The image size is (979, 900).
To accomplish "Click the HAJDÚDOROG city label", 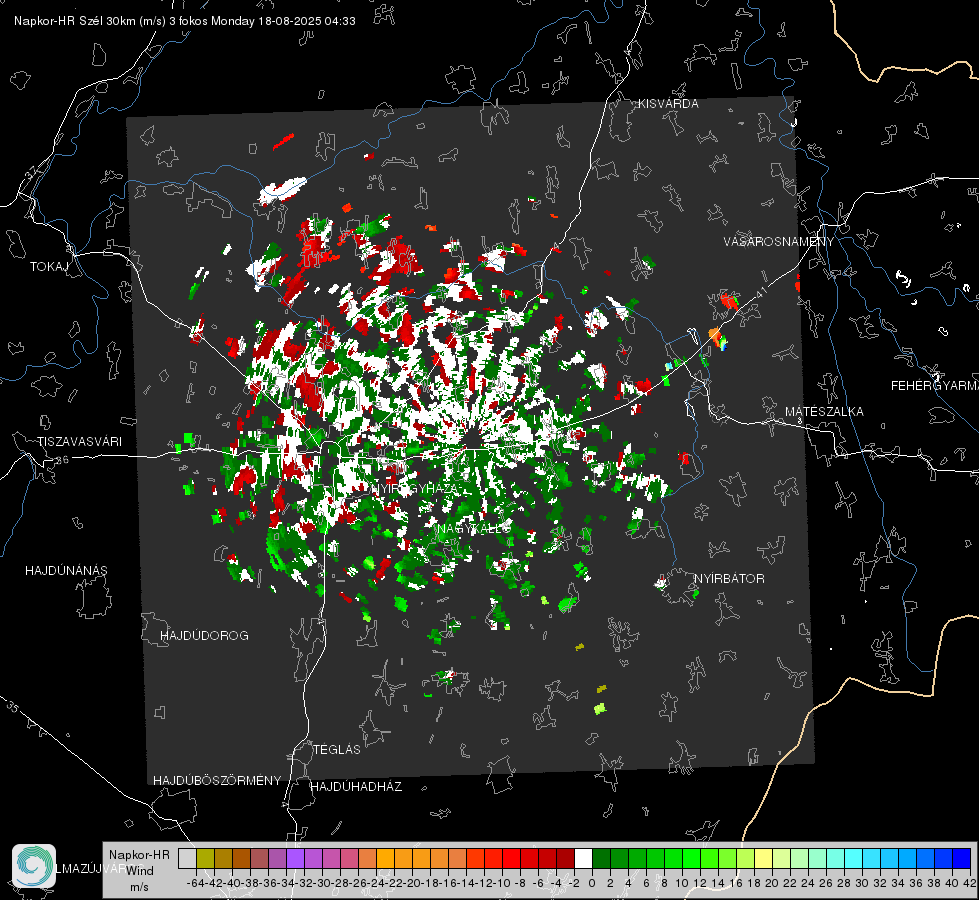I will tap(204, 635).
